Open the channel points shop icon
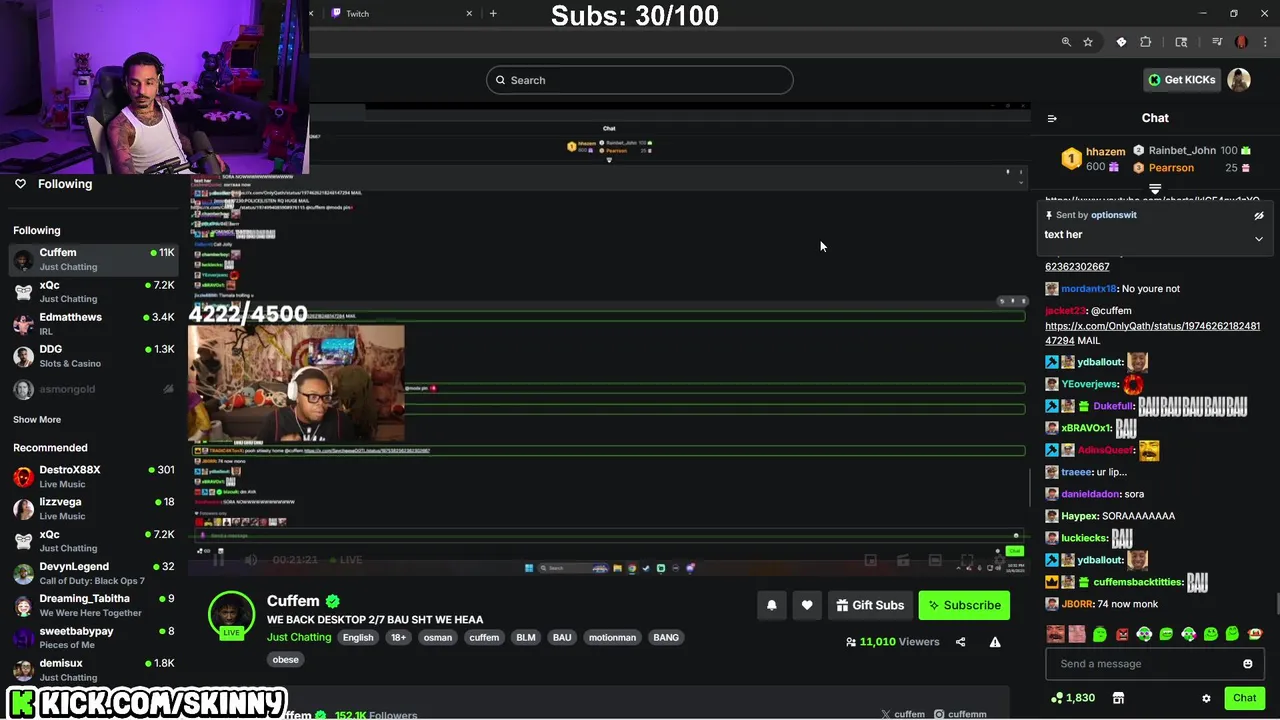 click(1118, 698)
